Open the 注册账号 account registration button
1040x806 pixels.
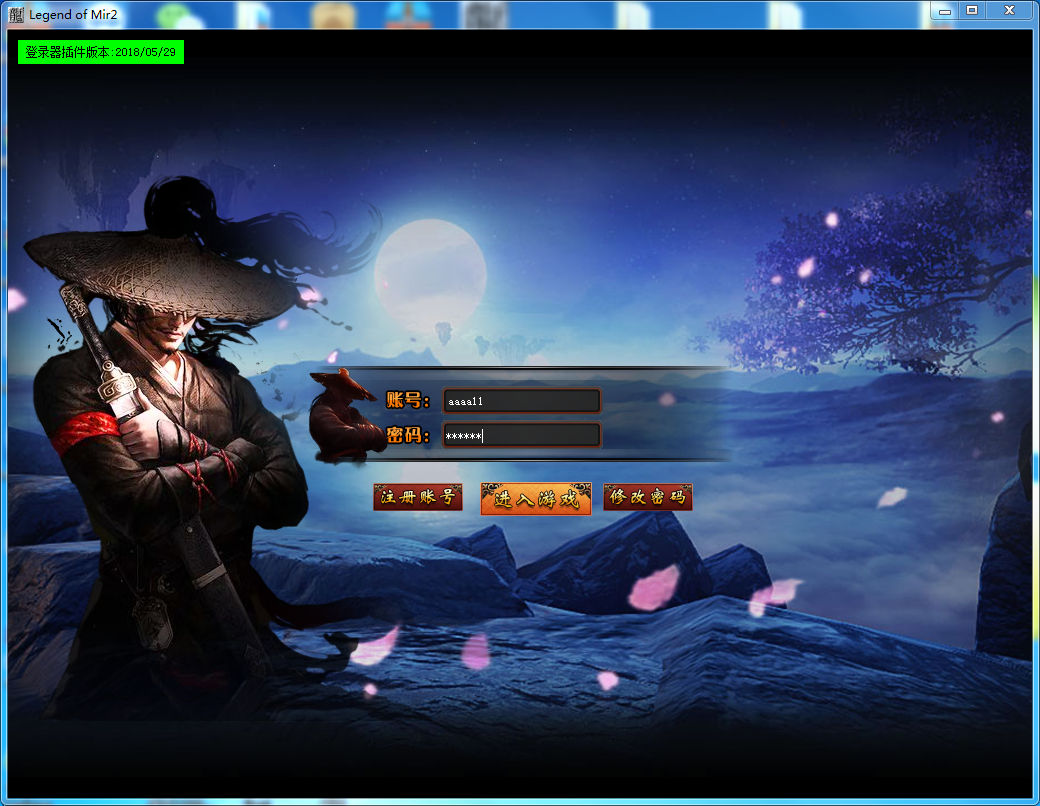(418, 497)
